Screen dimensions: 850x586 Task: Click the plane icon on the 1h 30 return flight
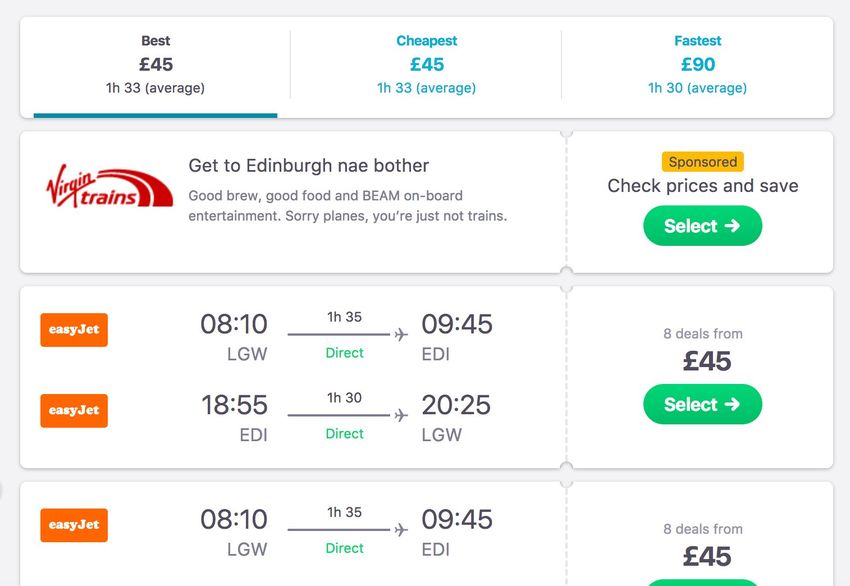(x=401, y=415)
